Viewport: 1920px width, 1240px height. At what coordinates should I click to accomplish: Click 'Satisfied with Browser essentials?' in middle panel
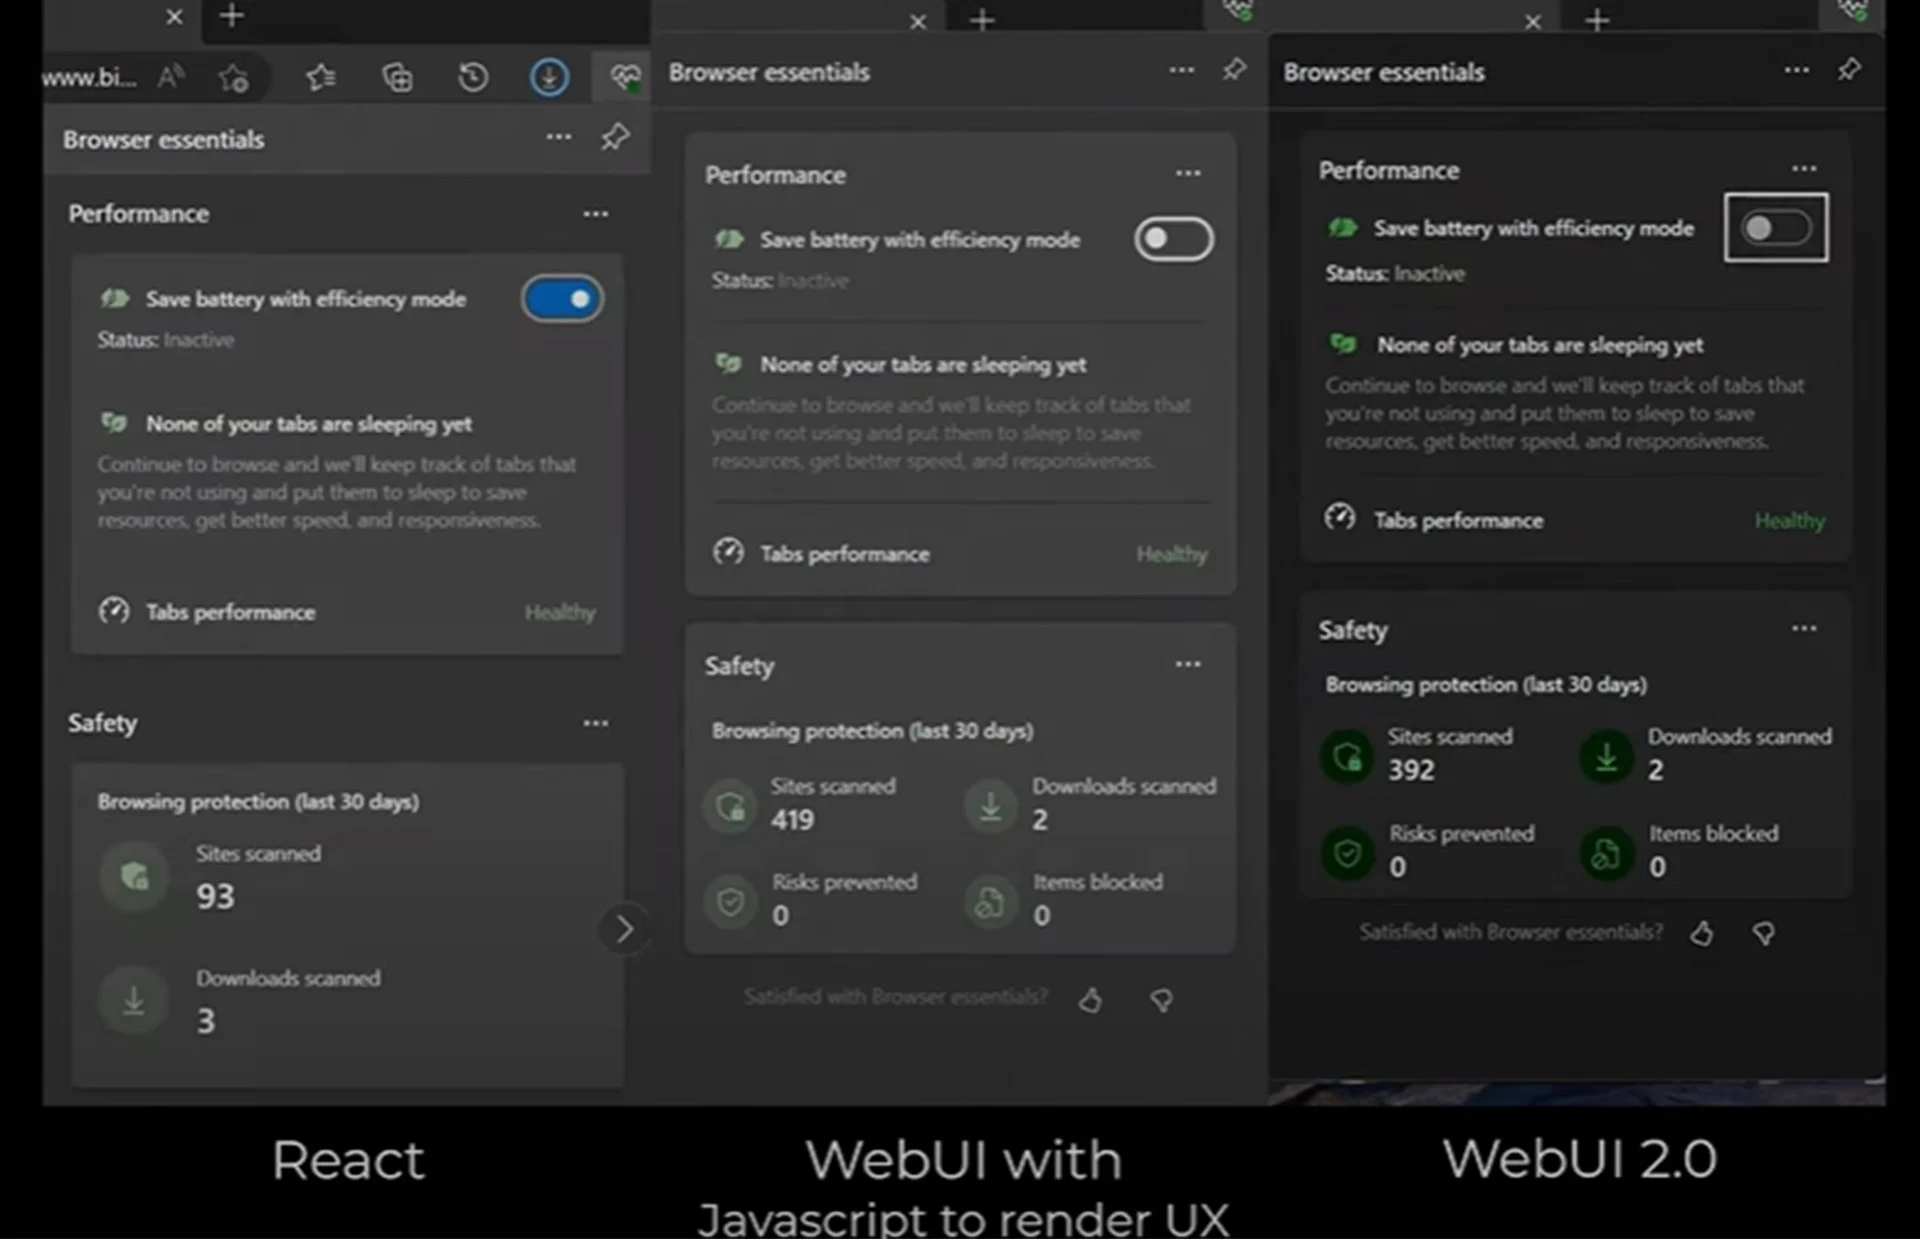[896, 996]
